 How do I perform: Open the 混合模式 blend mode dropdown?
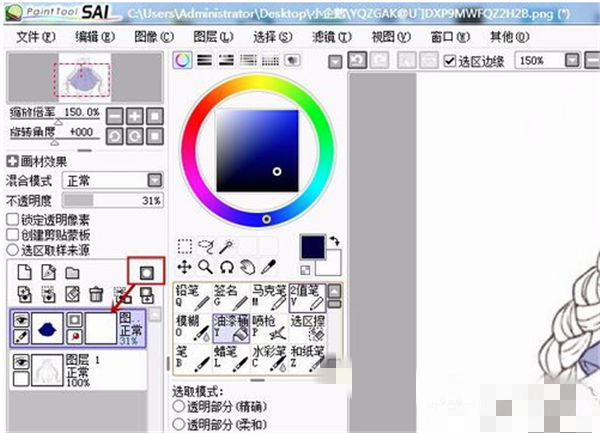(x=154, y=180)
